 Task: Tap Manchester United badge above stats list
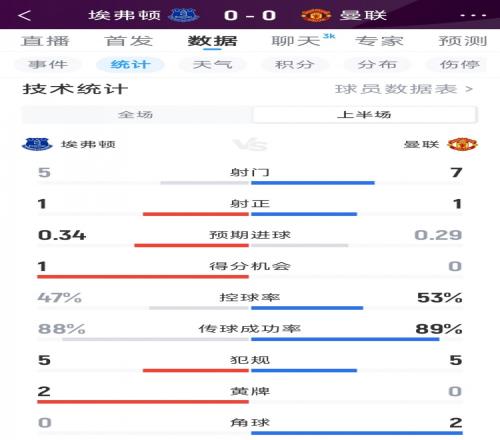(462, 144)
